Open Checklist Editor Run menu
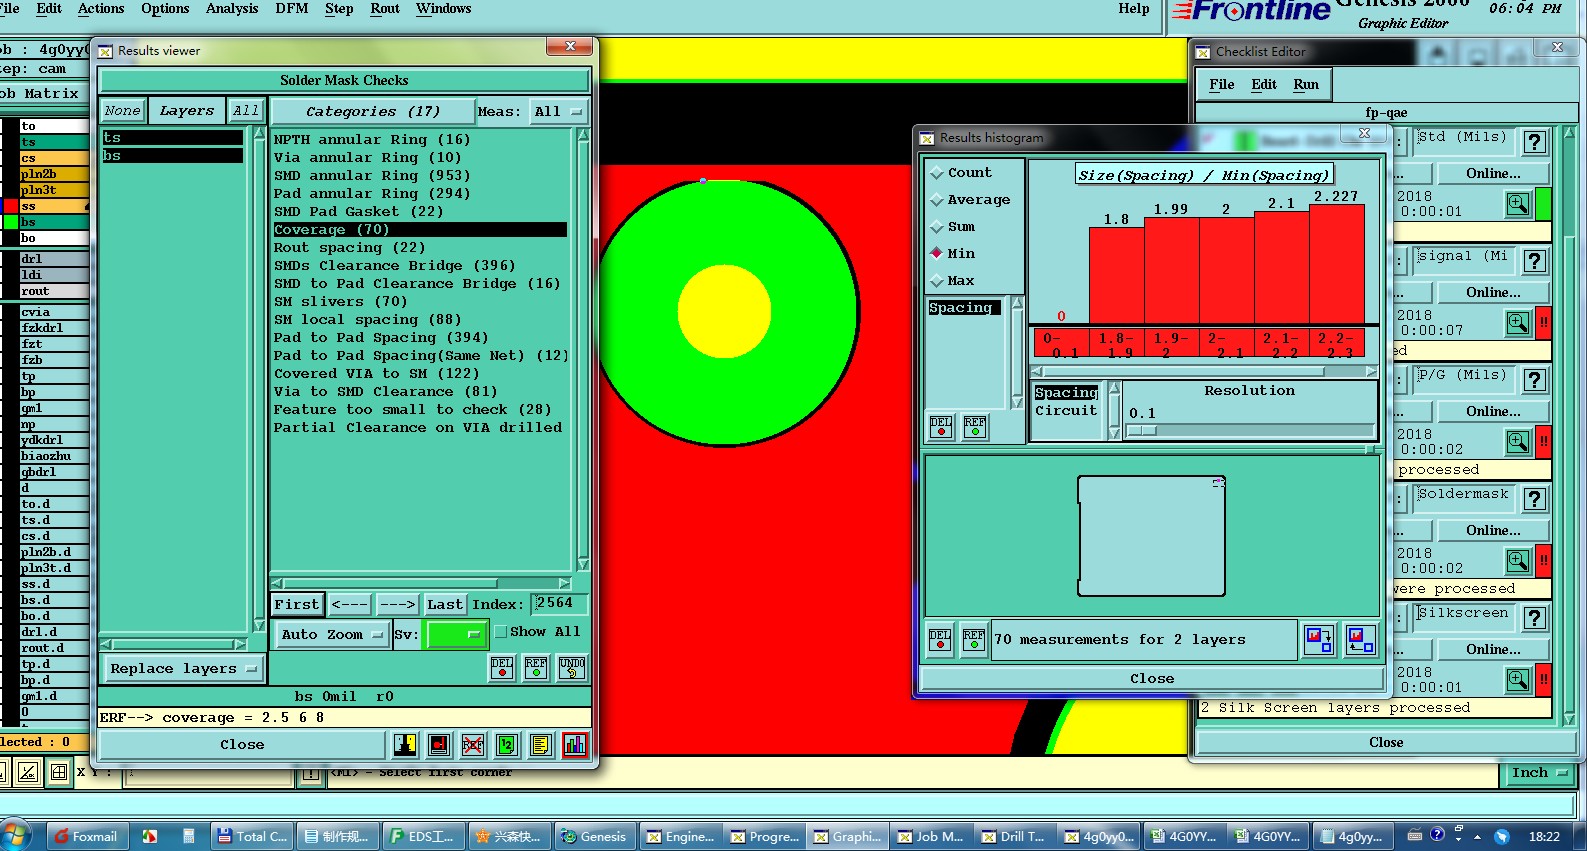 click(x=1306, y=85)
